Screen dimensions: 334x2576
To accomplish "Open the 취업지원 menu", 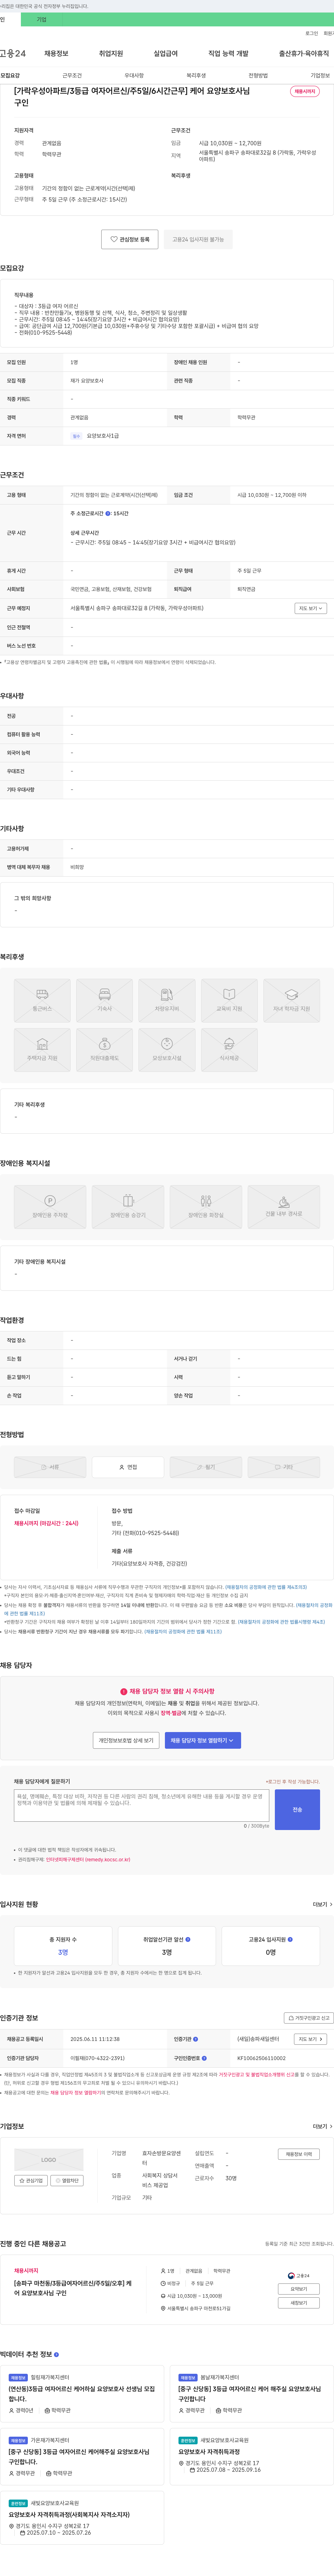I will tap(111, 53).
